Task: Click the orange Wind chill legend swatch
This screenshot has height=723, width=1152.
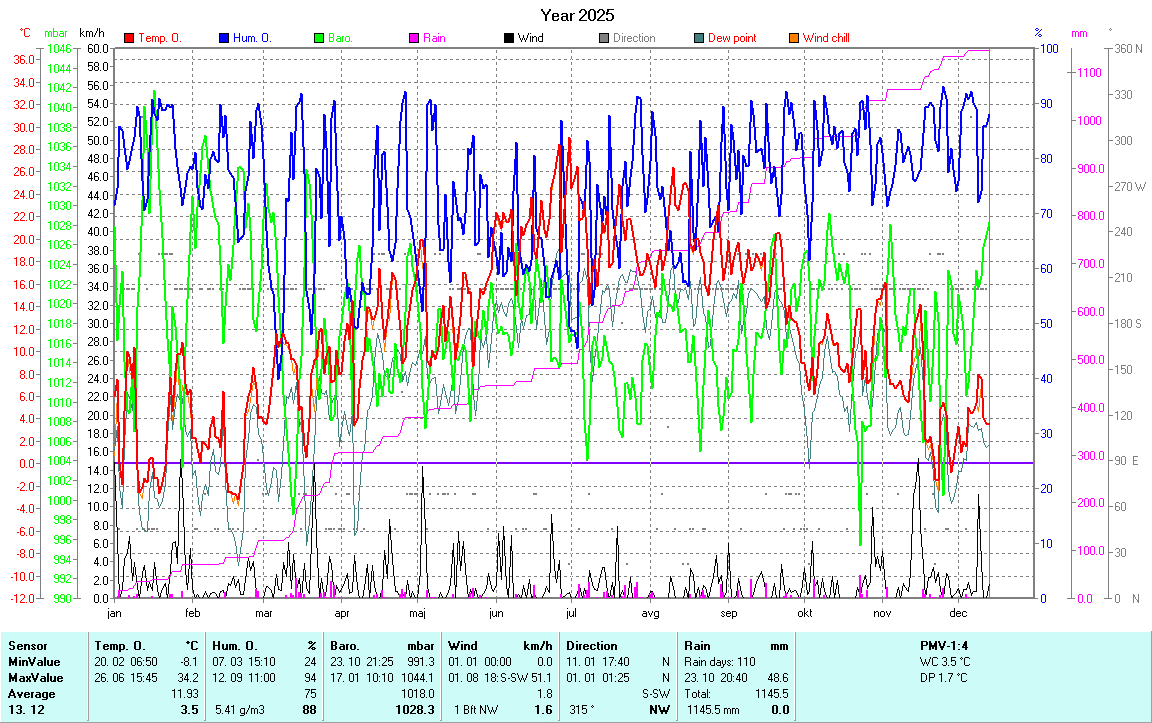Action: [794, 38]
